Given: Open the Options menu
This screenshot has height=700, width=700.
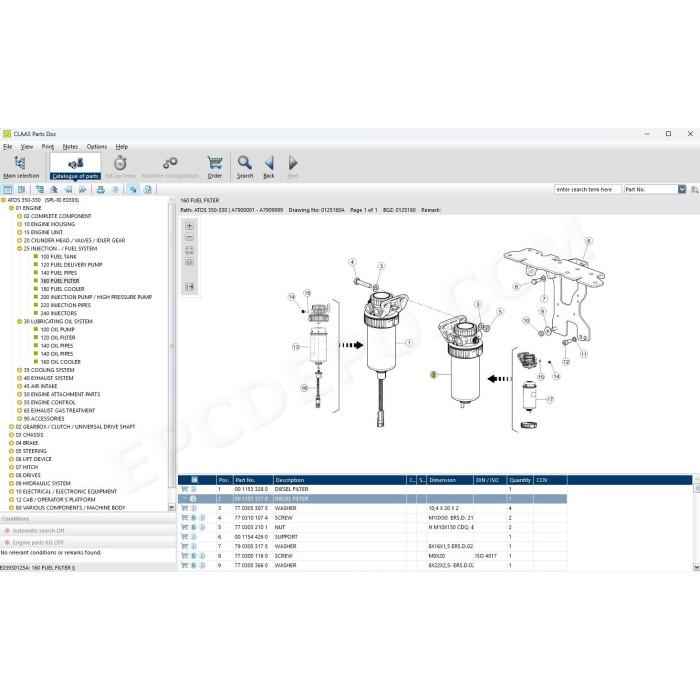Looking at the screenshot, I should coord(97,146).
